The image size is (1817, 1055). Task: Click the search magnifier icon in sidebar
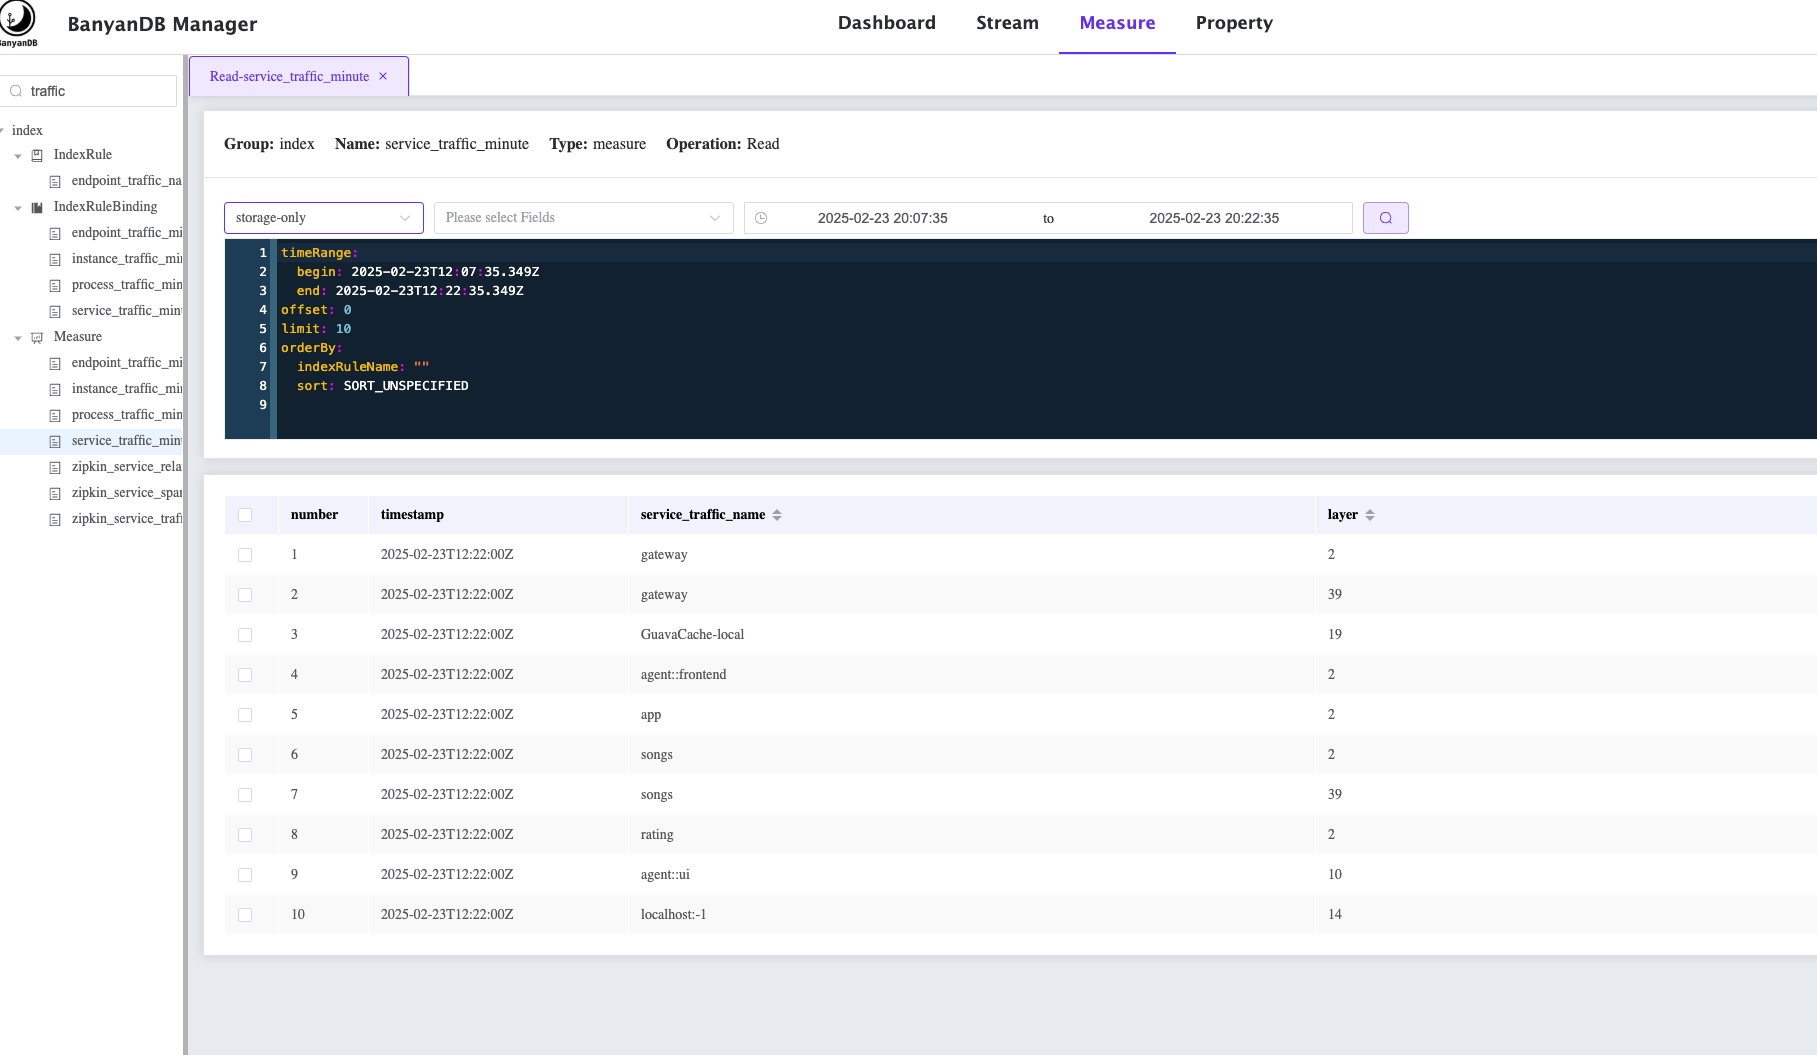tap(16, 91)
